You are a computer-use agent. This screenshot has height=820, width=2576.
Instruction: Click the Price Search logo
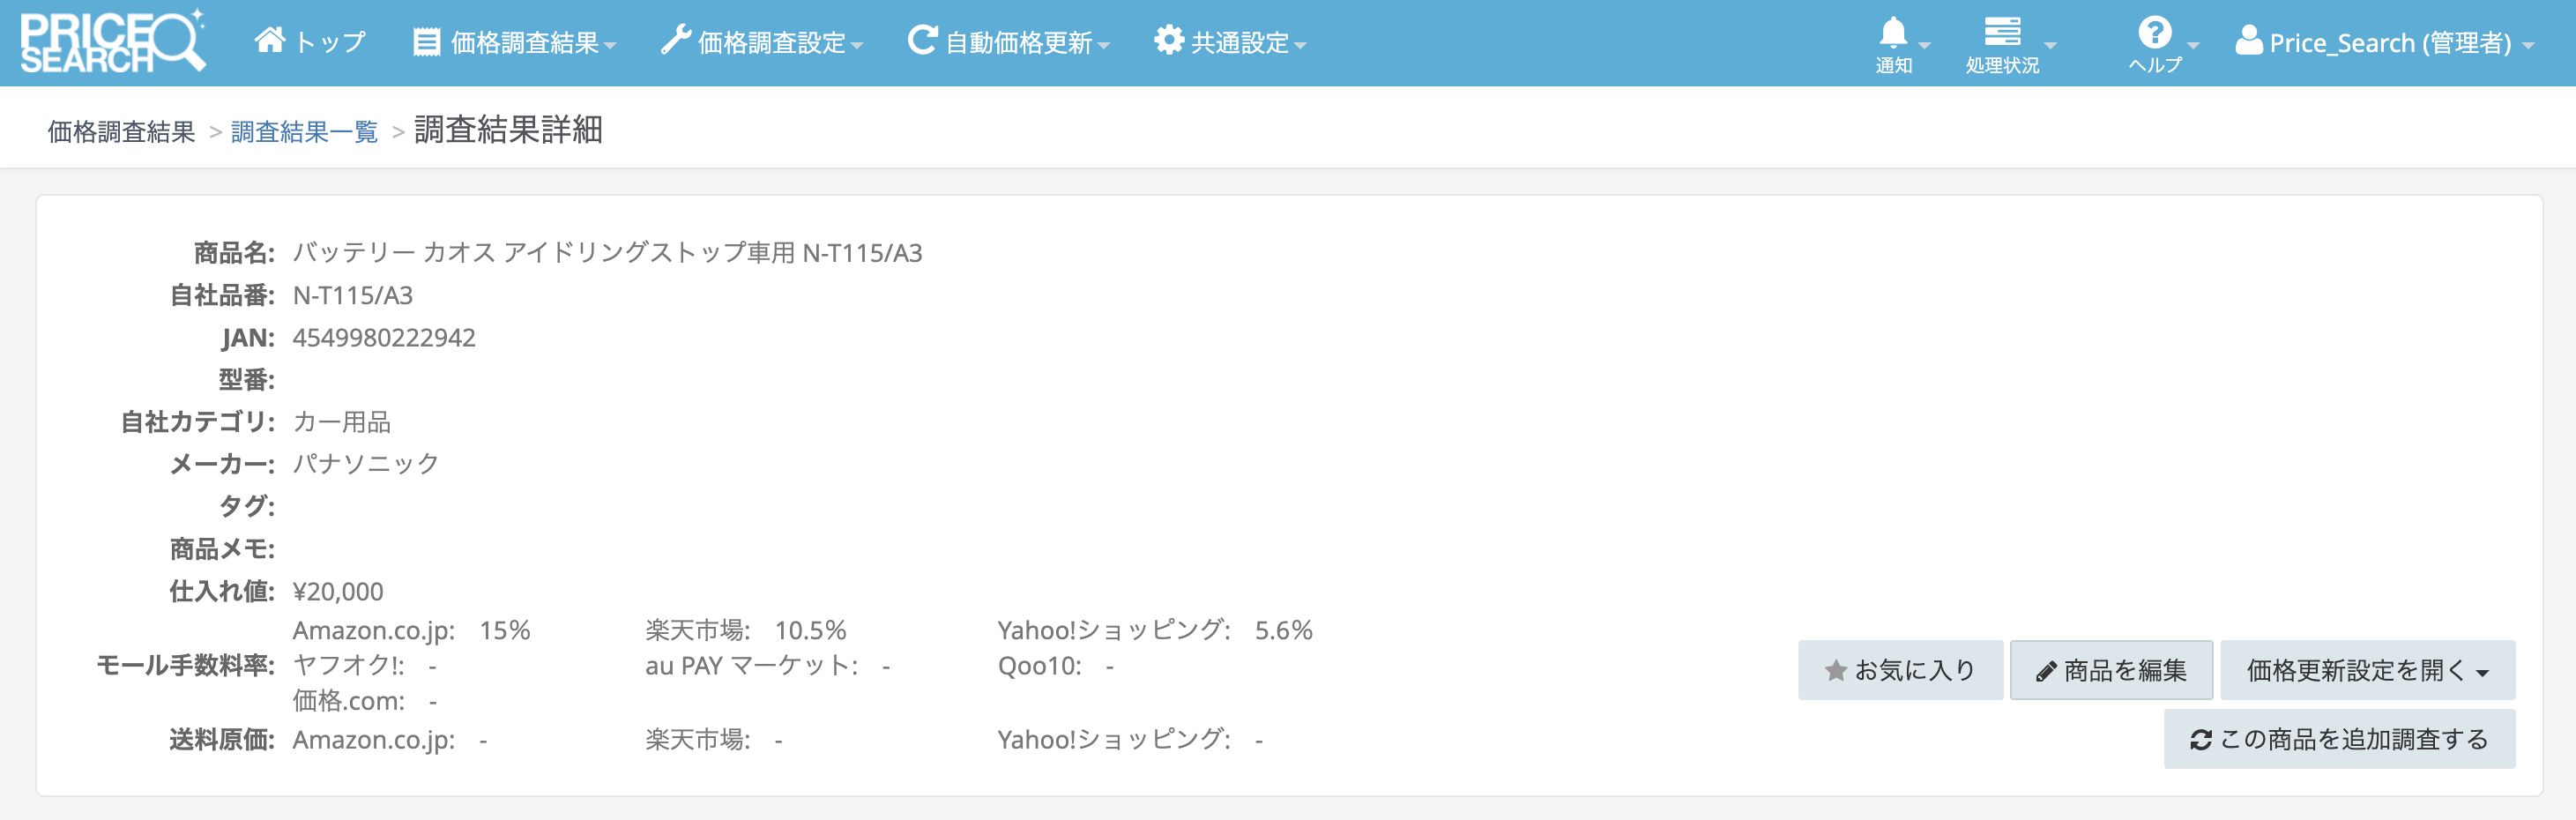pos(112,42)
